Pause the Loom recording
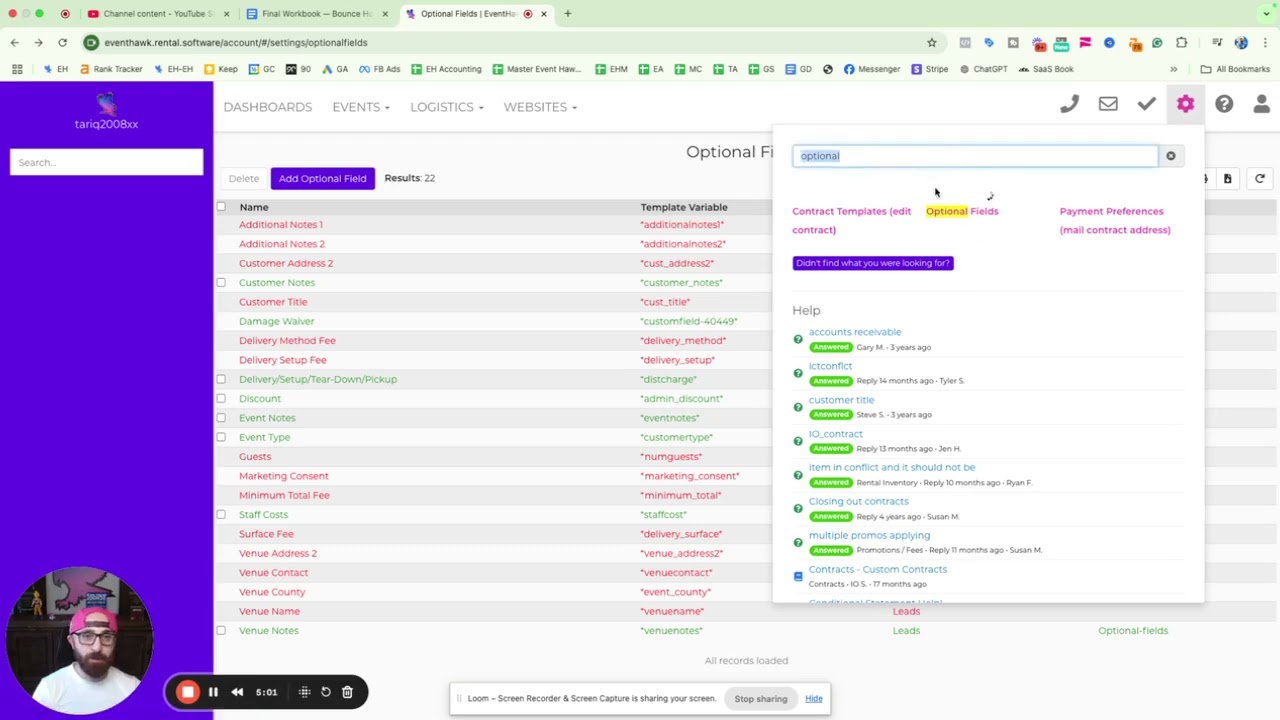This screenshot has height=720, width=1280. (x=213, y=692)
